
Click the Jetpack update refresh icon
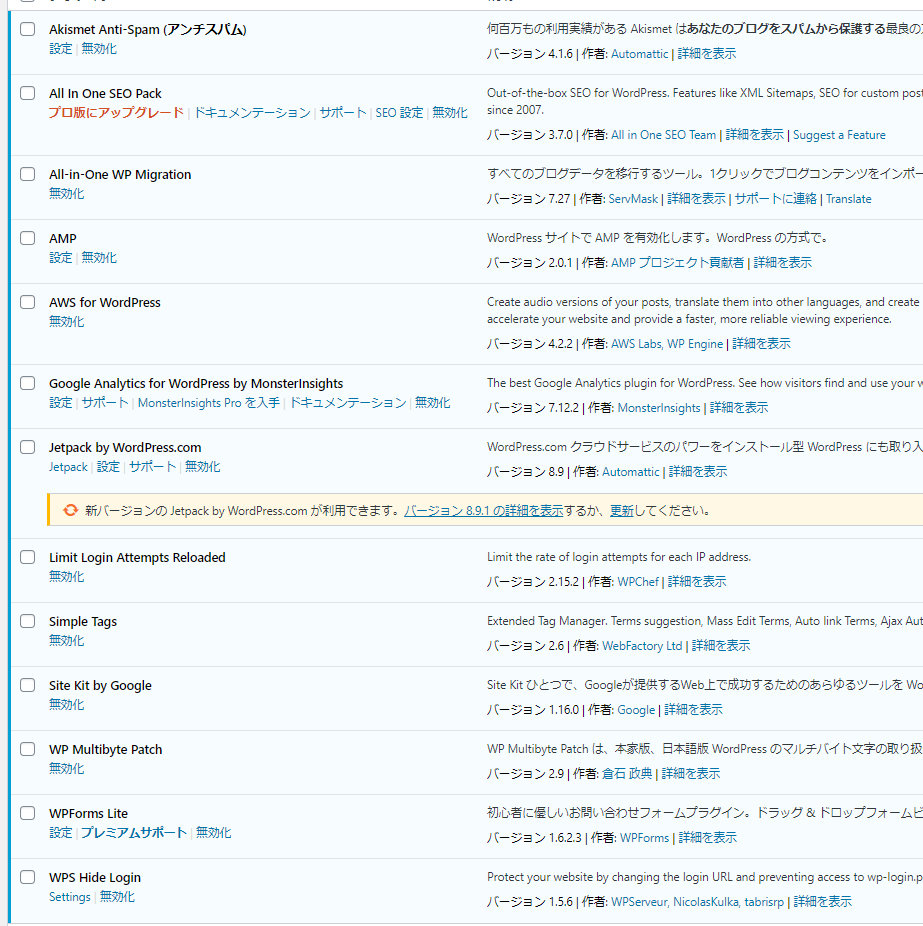tap(70, 510)
